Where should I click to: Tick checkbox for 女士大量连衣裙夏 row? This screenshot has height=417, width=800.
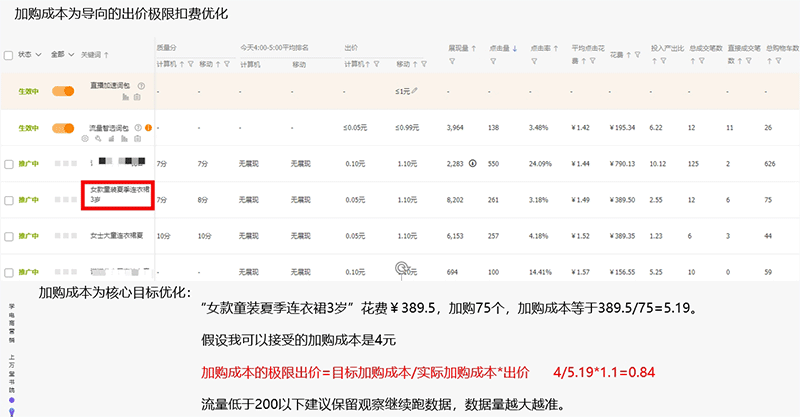pyautogui.click(x=9, y=236)
